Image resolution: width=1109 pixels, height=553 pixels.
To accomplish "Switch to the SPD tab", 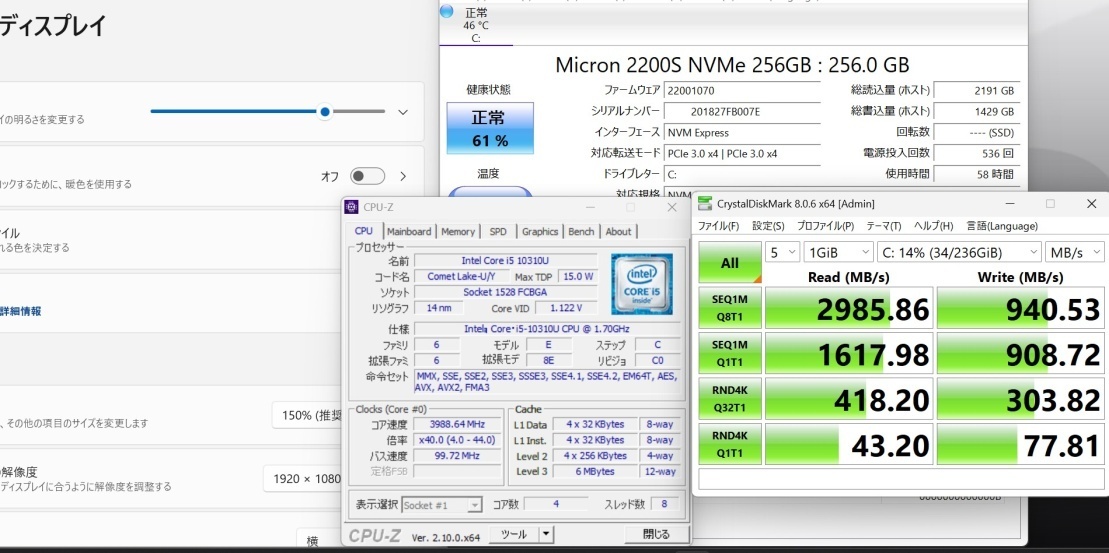I will (498, 231).
